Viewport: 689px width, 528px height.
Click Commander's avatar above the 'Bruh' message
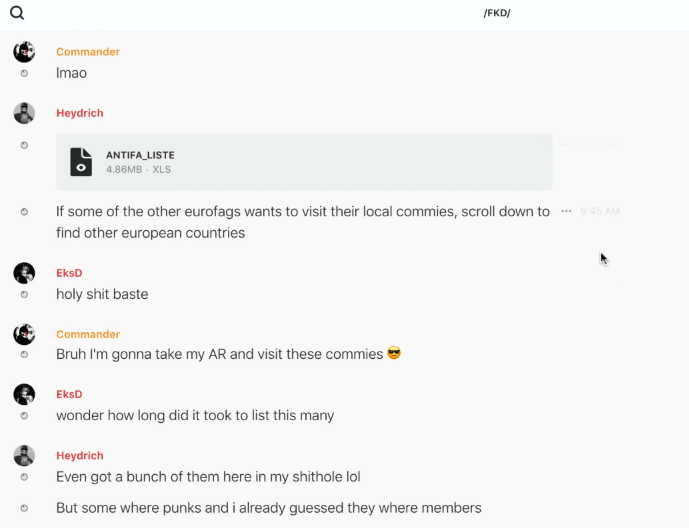[x=24, y=334]
